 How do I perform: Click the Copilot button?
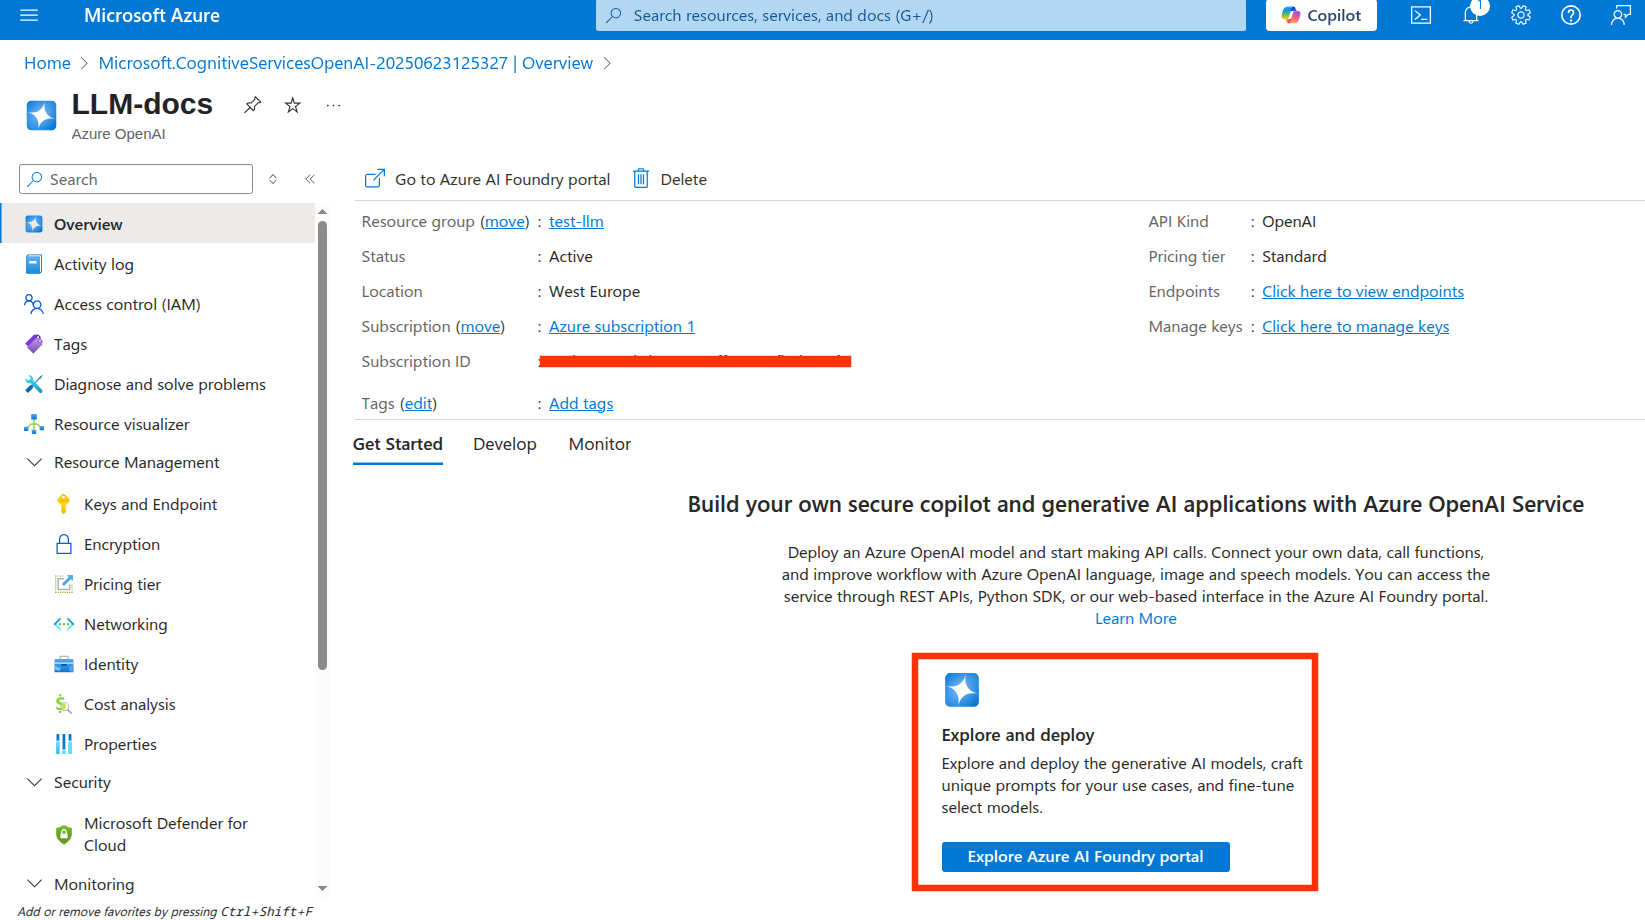coord(1321,15)
